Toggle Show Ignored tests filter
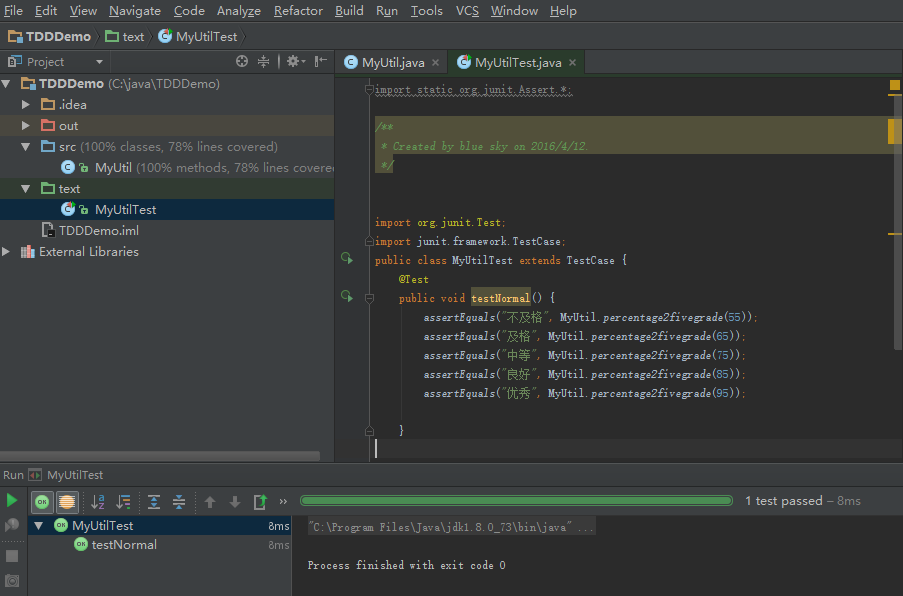 [x=67, y=502]
